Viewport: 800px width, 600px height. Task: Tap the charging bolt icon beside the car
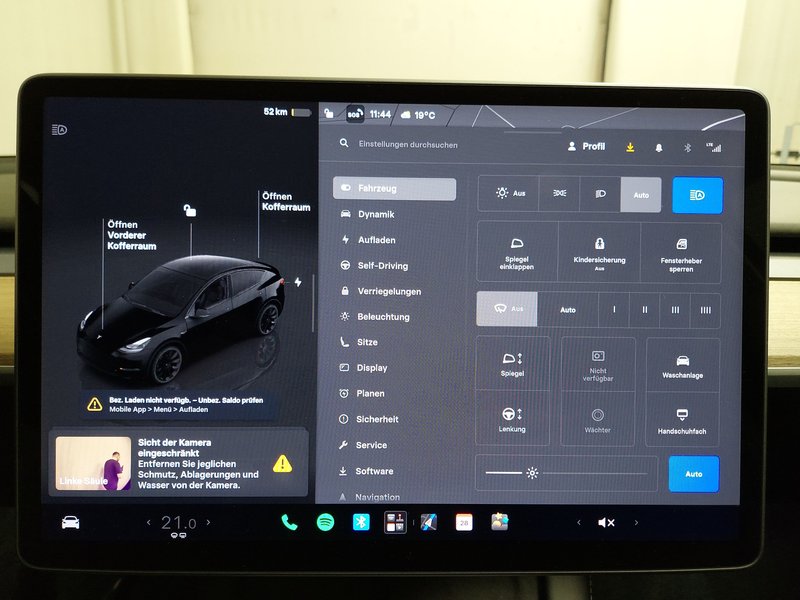point(298,282)
